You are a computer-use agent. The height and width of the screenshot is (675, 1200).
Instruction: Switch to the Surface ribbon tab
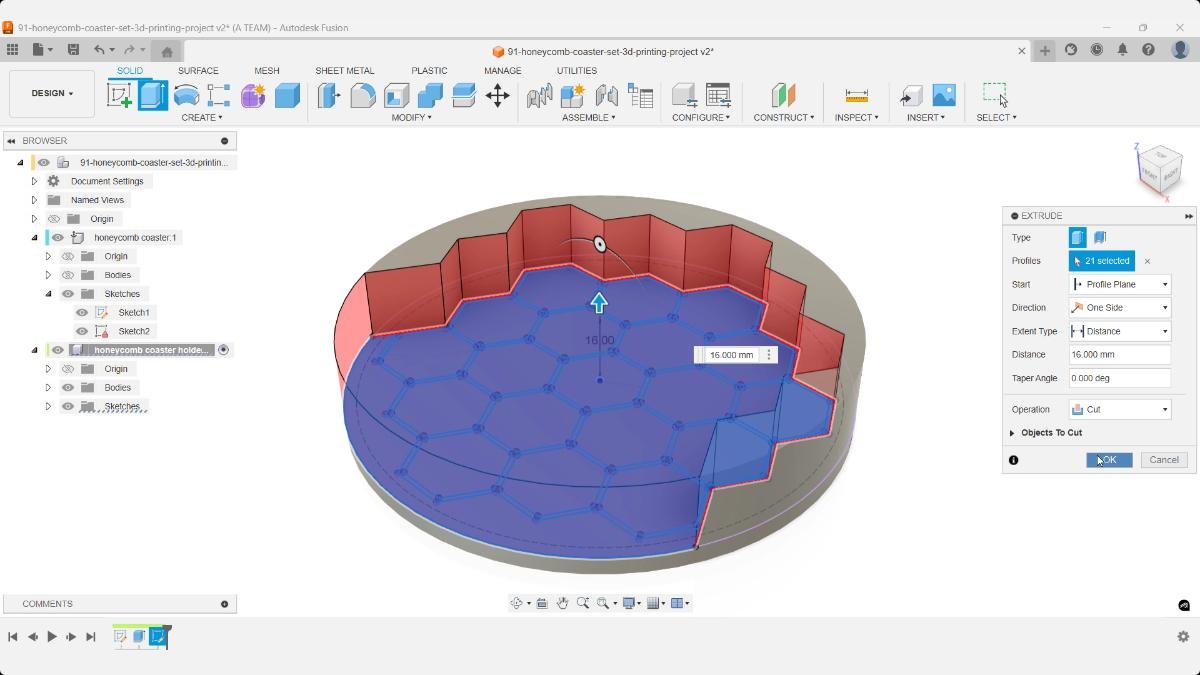click(x=198, y=70)
